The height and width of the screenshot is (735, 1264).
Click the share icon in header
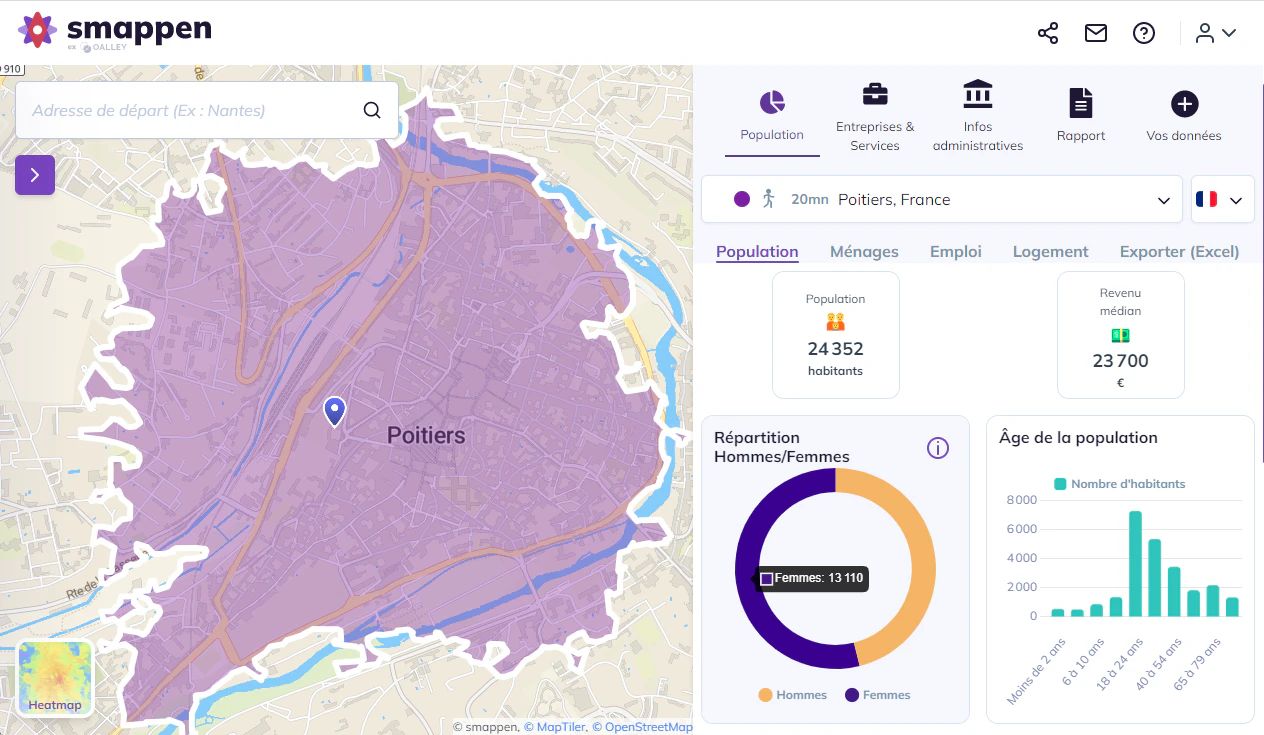[1048, 33]
